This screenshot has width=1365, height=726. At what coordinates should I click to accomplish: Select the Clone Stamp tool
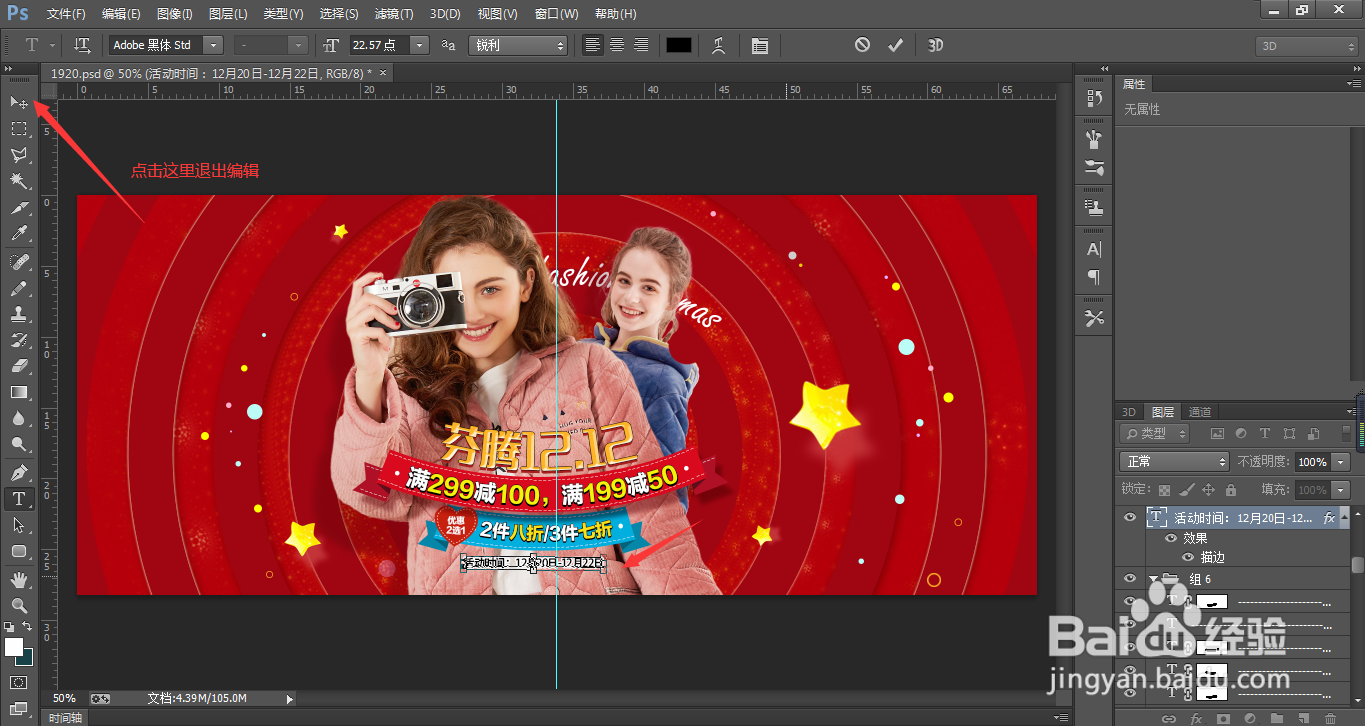tap(19, 314)
